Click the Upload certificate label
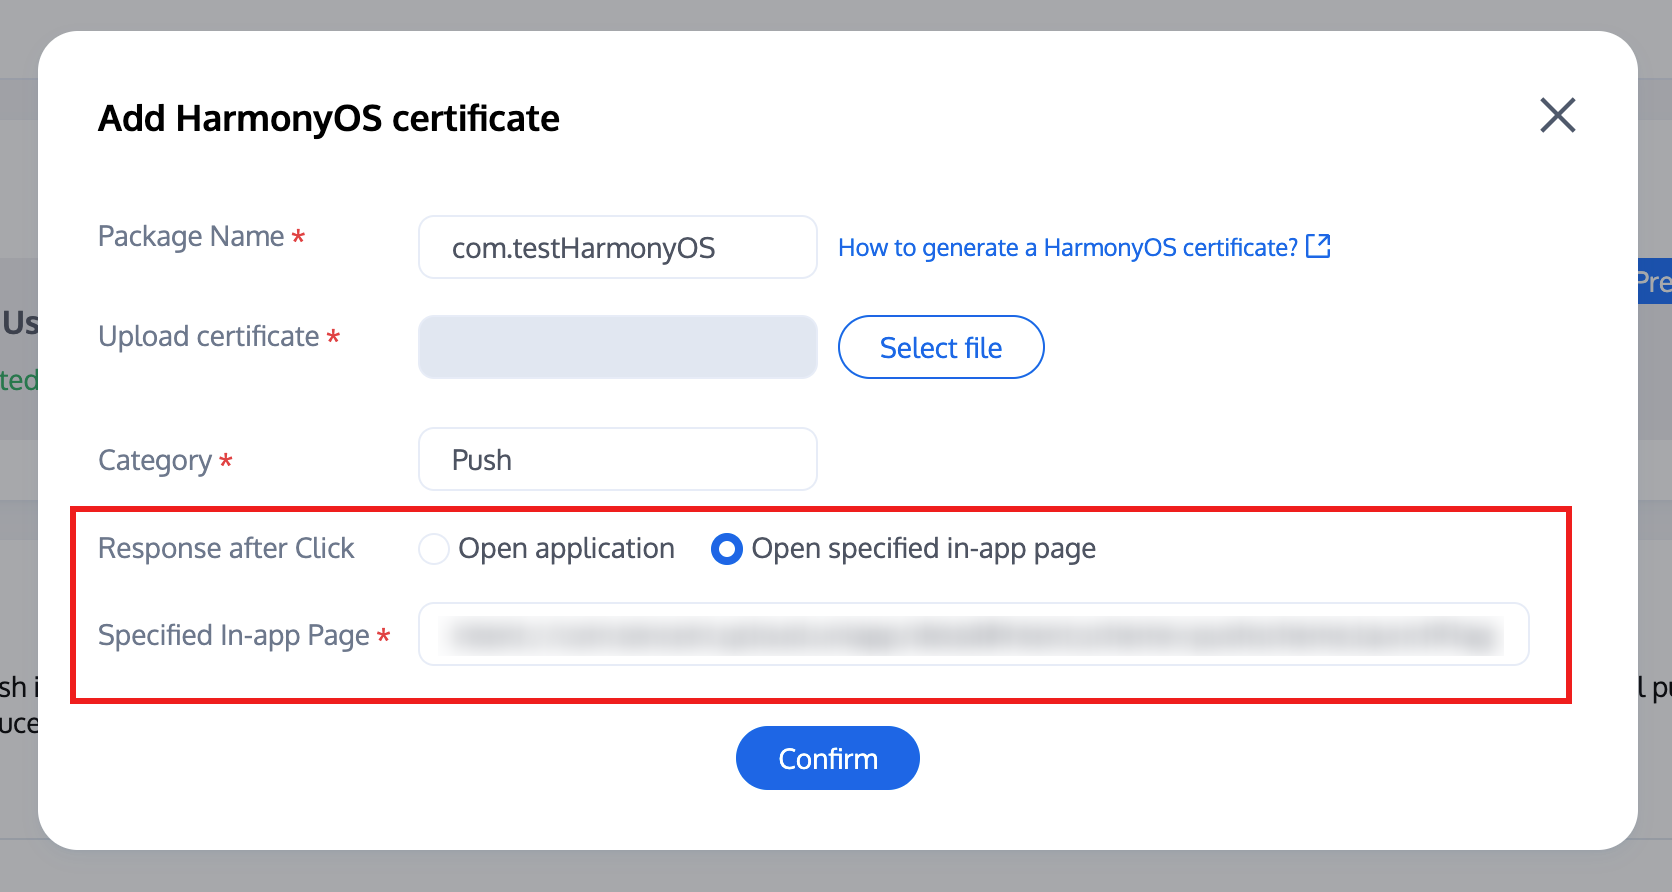The width and height of the screenshot is (1672, 892). 208,337
